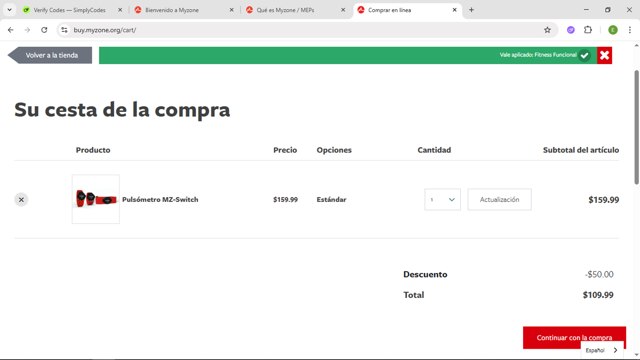Click the Subtotal del artículo column header
Screen dimensions: 640x360
point(581,150)
